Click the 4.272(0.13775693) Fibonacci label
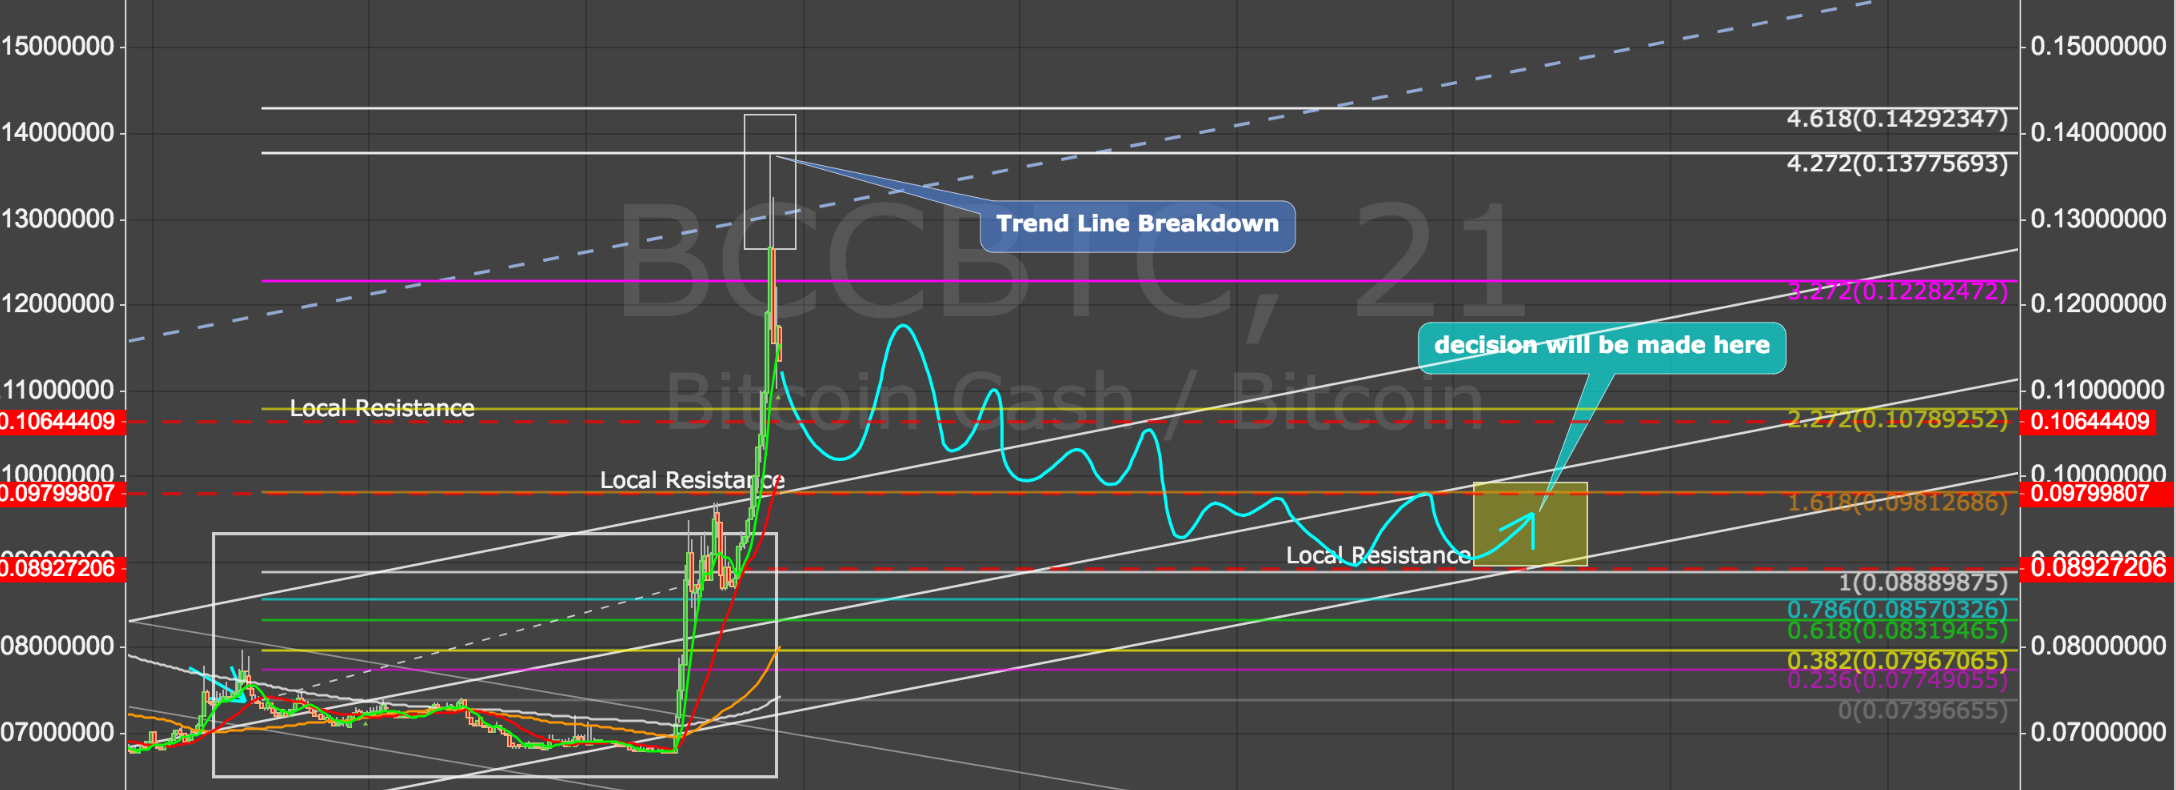The image size is (2176, 790). (x=1897, y=163)
